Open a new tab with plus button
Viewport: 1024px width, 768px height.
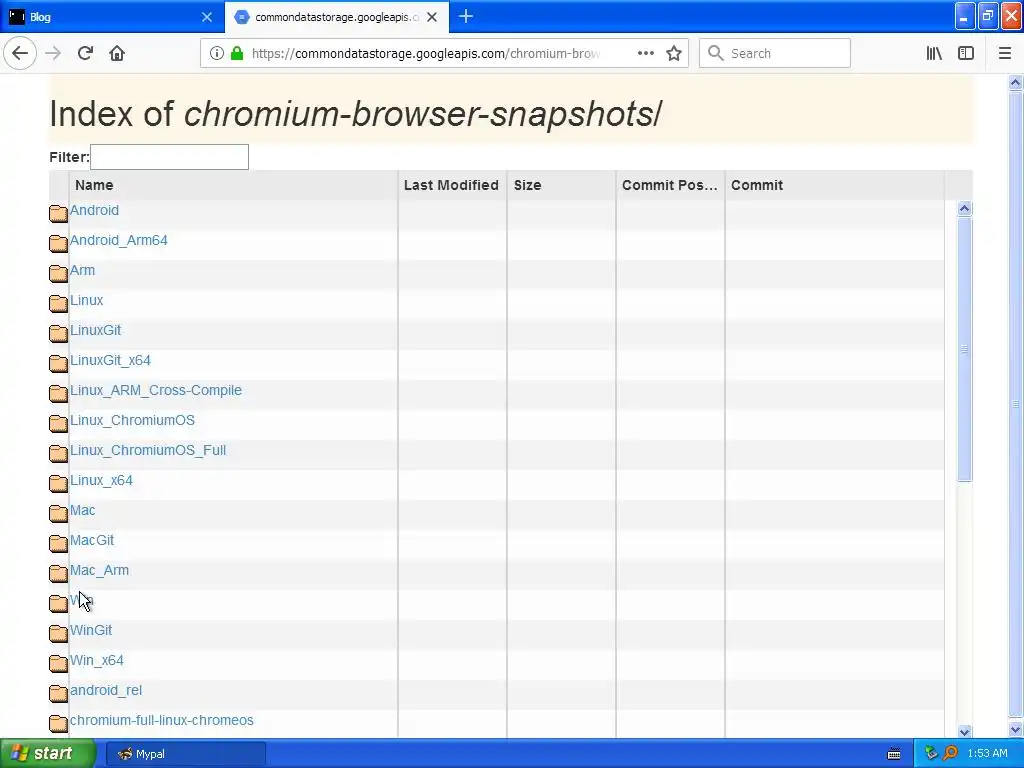tap(466, 16)
